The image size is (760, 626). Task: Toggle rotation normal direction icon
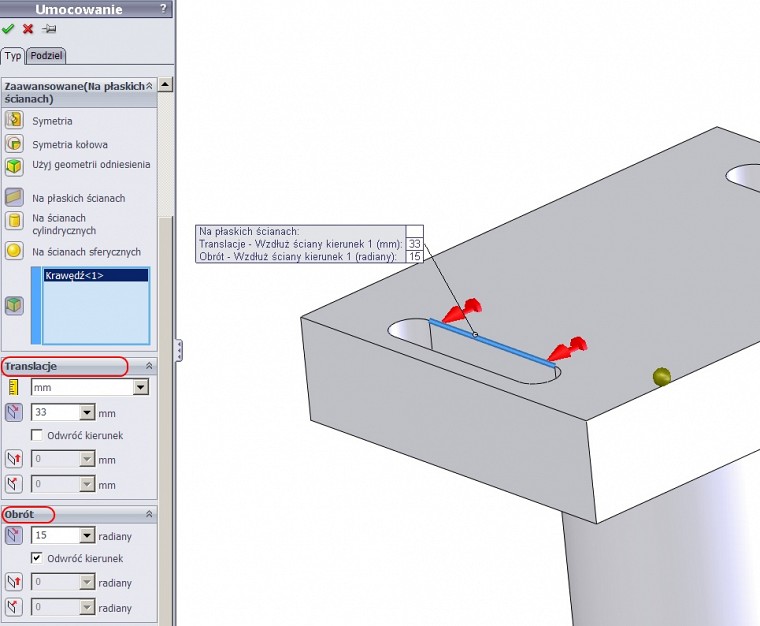[14, 607]
